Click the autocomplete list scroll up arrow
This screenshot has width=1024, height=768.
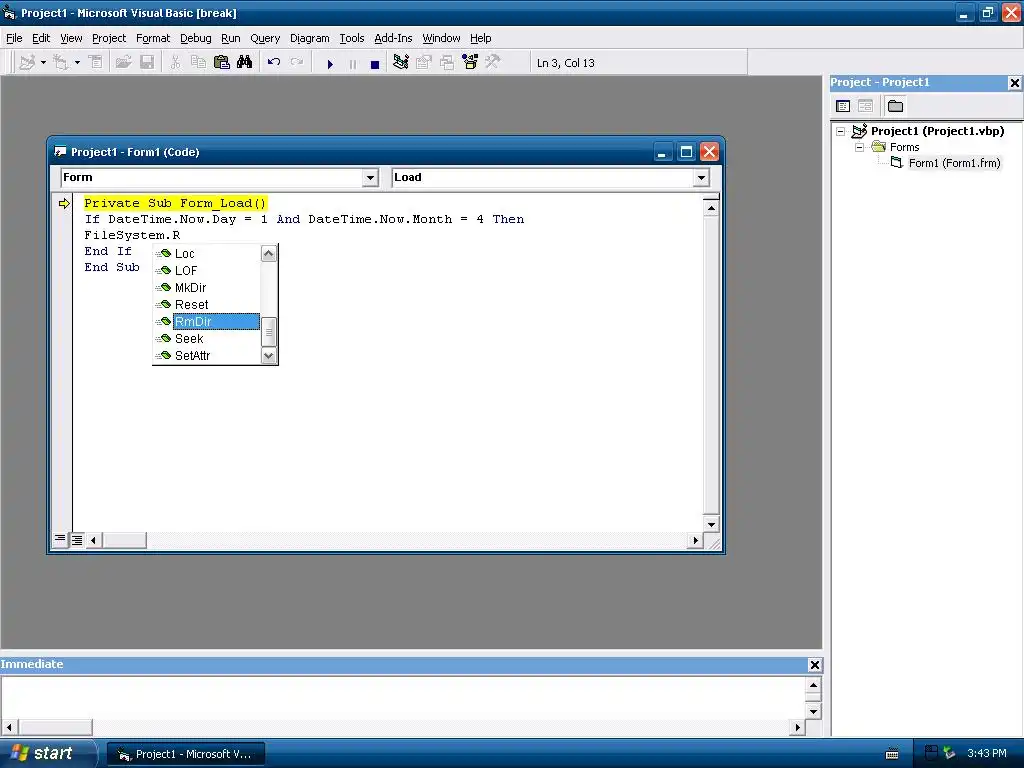tap(268, 253)
